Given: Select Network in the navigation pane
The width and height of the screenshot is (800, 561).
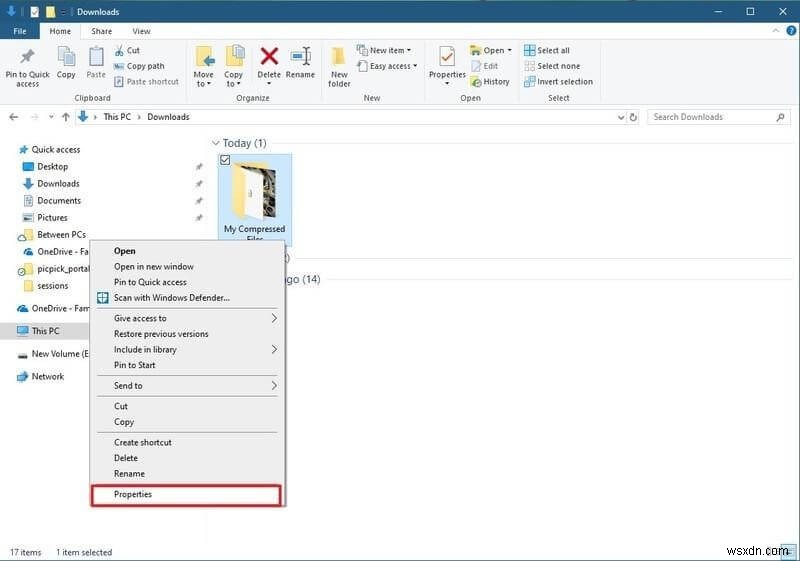Looking at the screenshot, I should click(48, 377).
